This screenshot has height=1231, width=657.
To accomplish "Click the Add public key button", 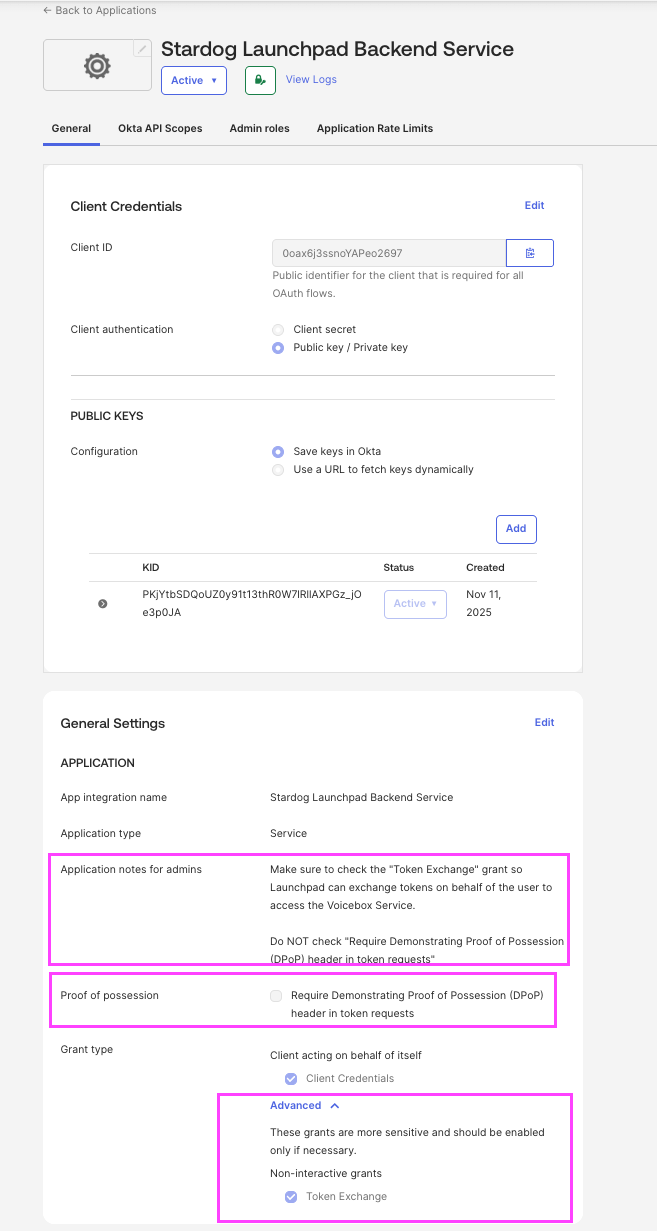I will (x=516, y=529).
